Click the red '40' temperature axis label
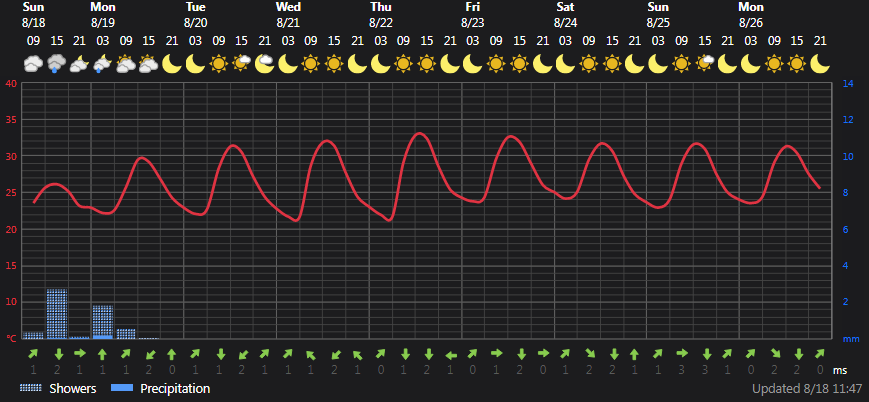This screenshot has height=402, width=869. [11, 84]
